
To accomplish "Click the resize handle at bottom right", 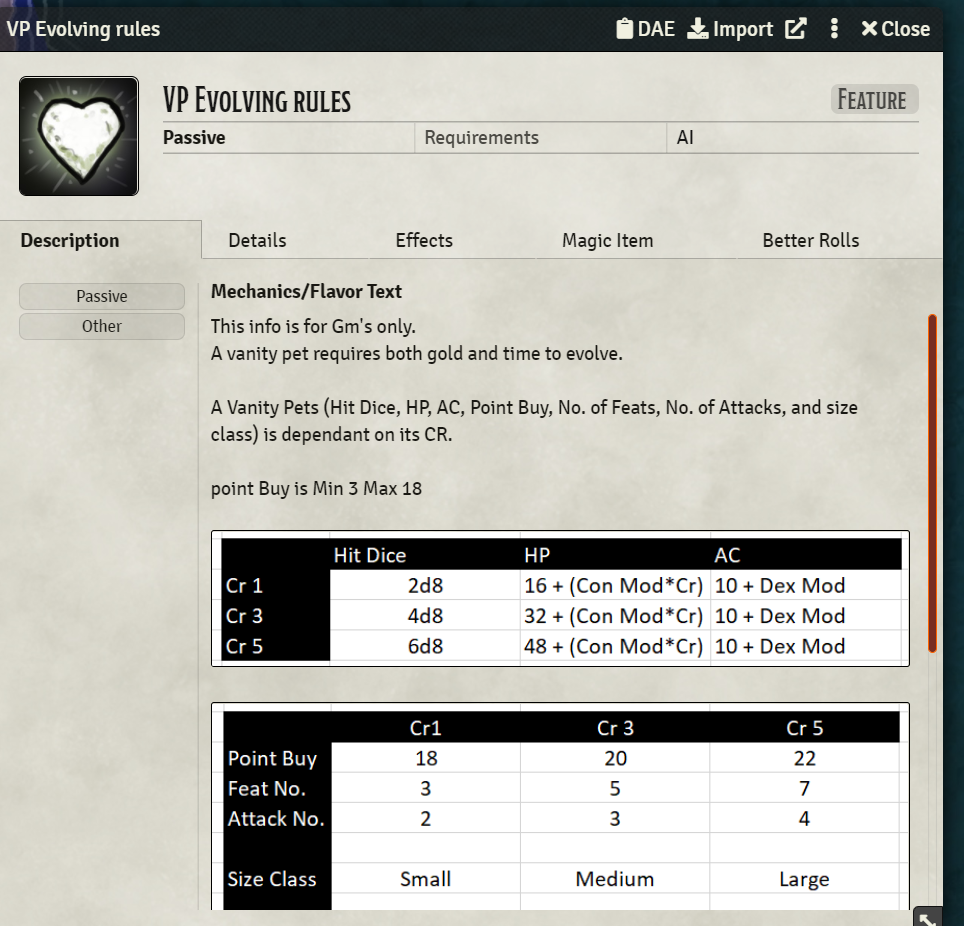I will 927,915.
